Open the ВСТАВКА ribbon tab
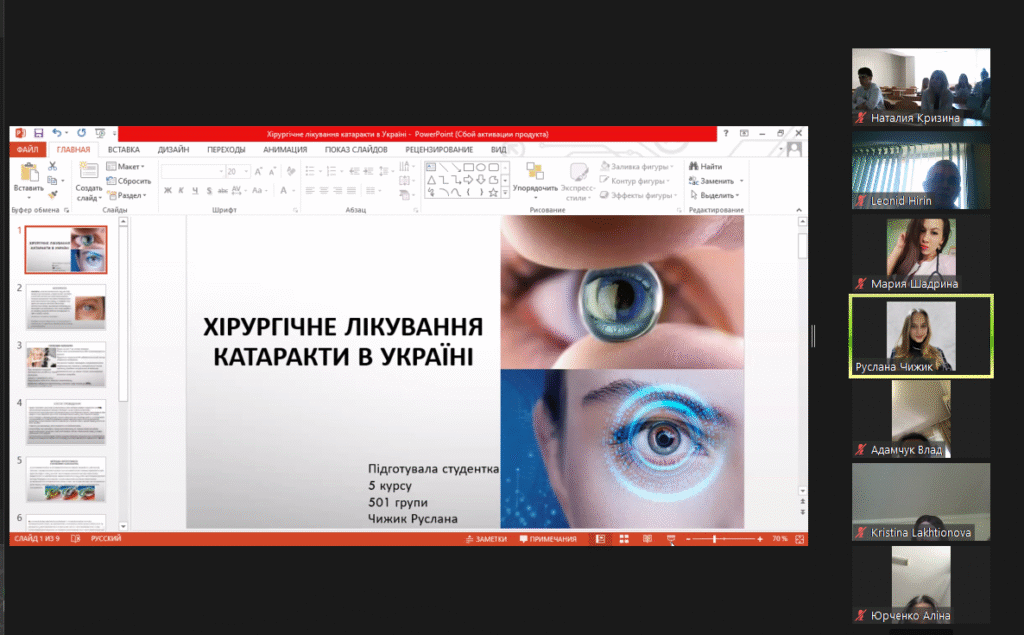 (x=124, y=150)
